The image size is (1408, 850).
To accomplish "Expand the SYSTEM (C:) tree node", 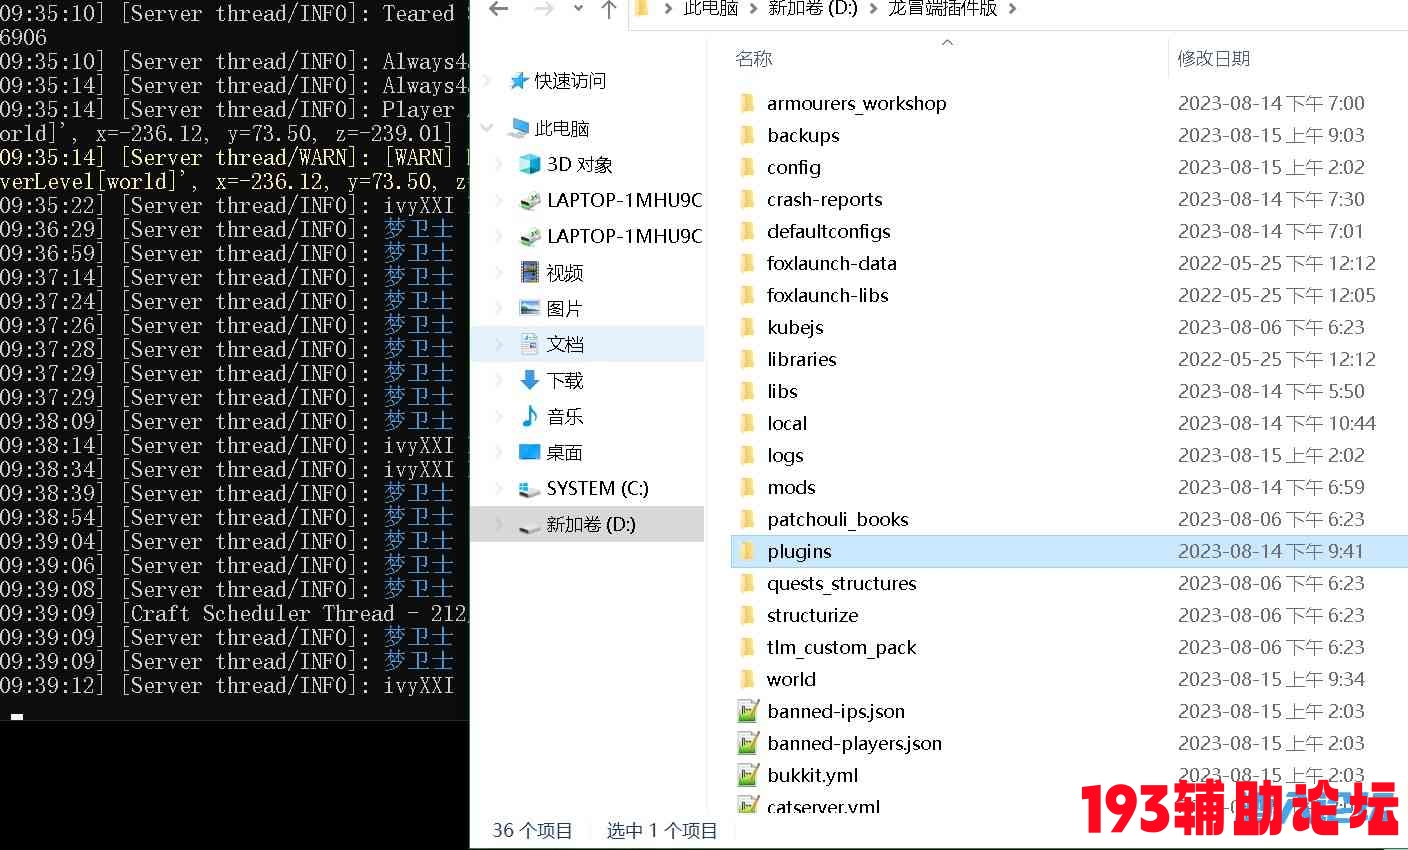I will tap(500, 488).
